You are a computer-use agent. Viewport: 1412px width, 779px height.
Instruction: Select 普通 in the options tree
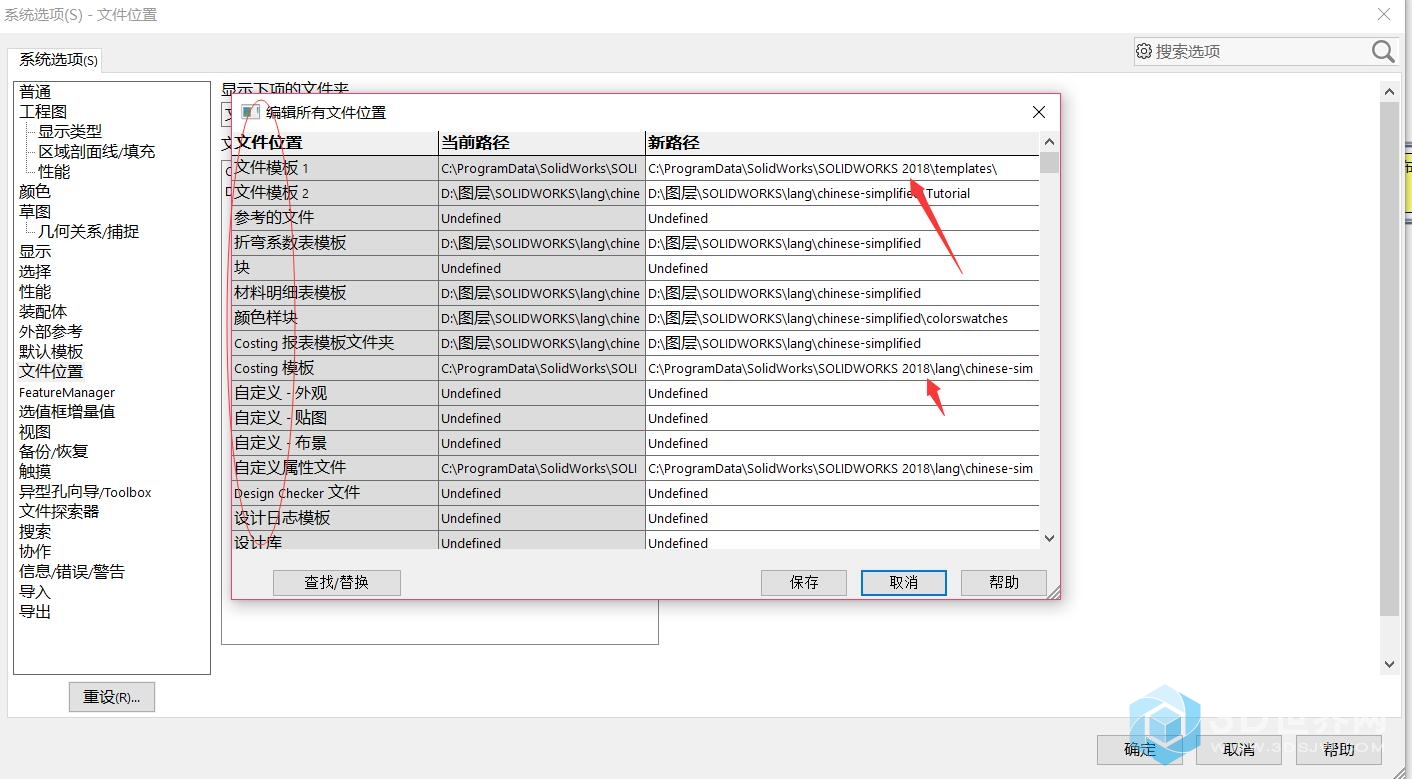pyautogui.click(x=35, y=92)
